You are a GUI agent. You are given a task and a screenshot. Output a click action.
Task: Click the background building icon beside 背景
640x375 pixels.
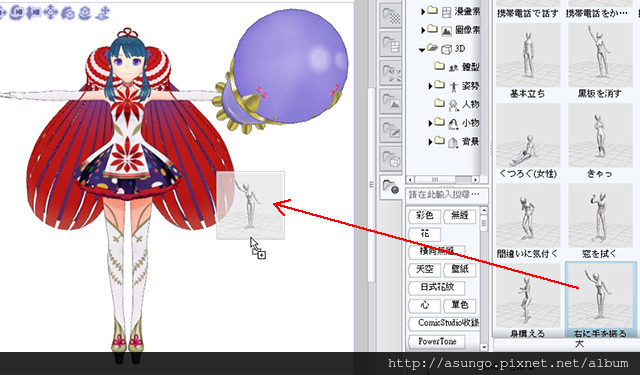click(453, 142)
